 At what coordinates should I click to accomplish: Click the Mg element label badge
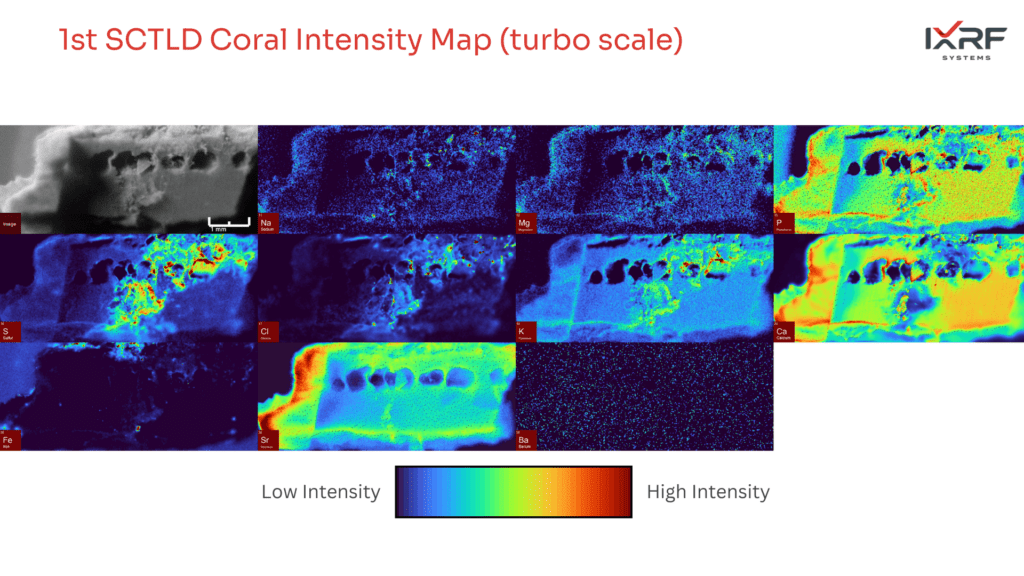(526, 223)
